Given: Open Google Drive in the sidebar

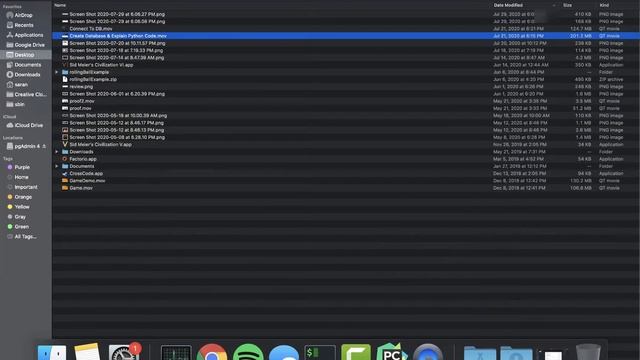Looking at the screenshot, I should click(29, 45).
